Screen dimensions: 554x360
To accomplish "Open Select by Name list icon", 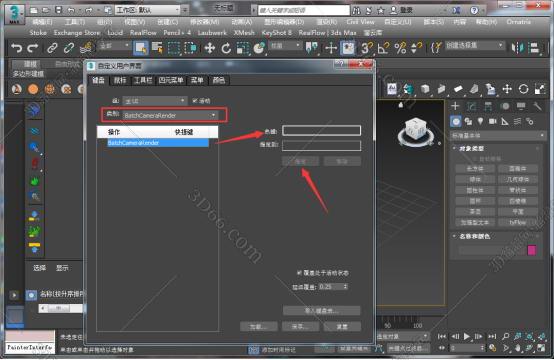I will [157, 48].
